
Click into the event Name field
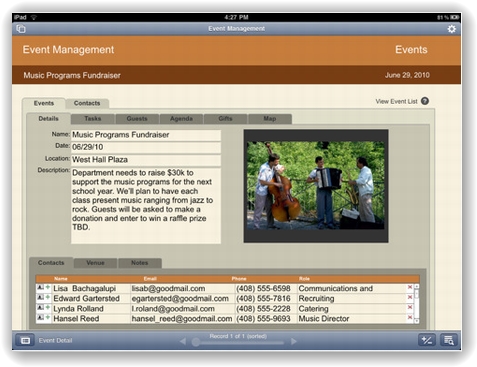coord(146,135)
